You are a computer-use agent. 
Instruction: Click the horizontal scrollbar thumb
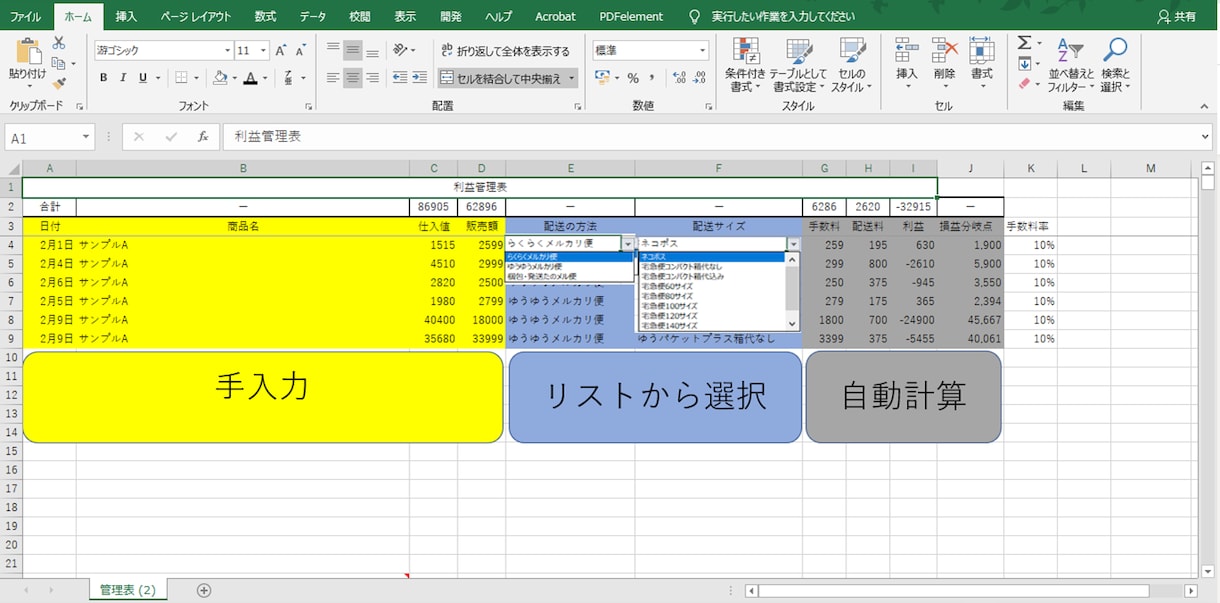953,590
